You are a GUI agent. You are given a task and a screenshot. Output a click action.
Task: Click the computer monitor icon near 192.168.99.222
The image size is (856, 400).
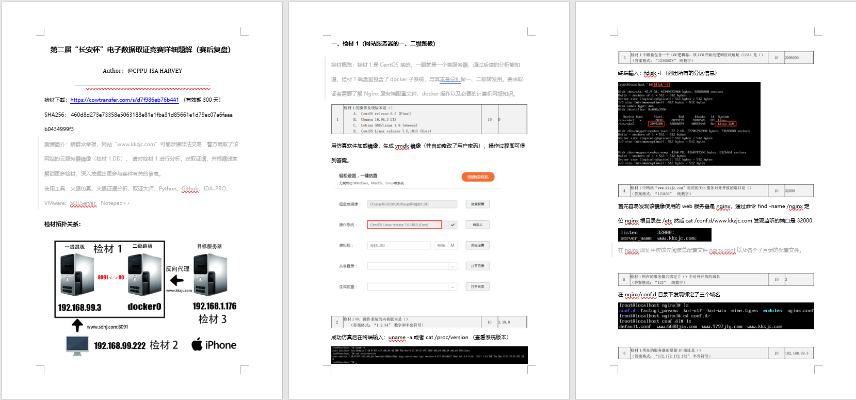click(76, 345)
